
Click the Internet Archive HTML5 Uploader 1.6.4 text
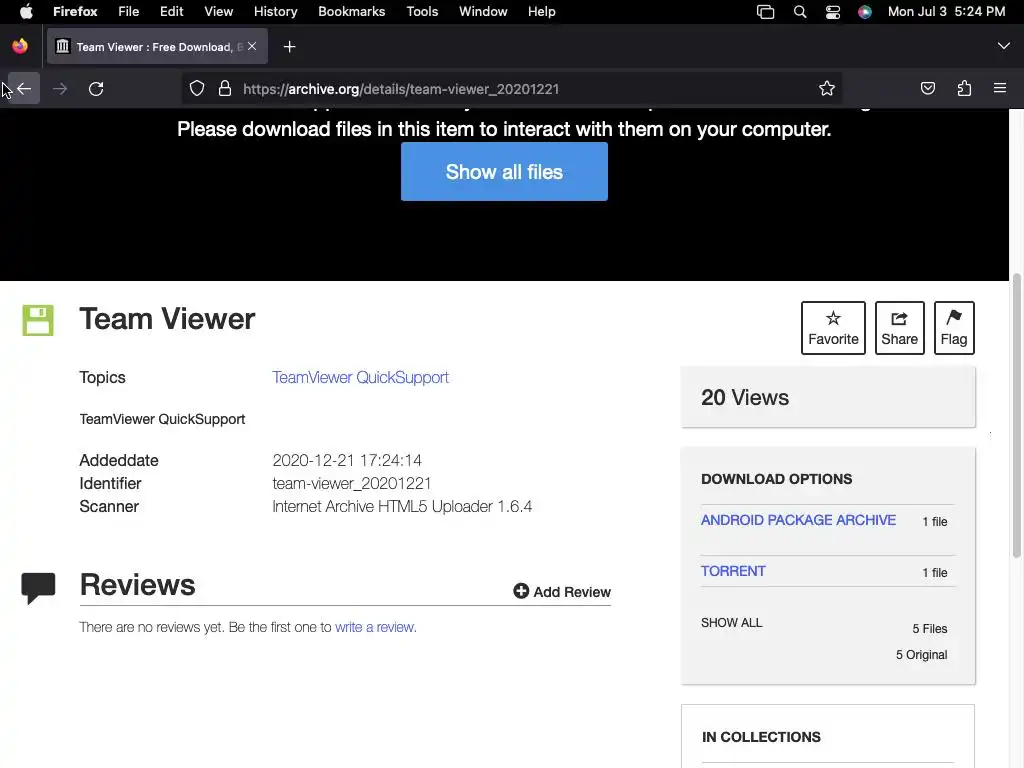[x=402, y=507]
